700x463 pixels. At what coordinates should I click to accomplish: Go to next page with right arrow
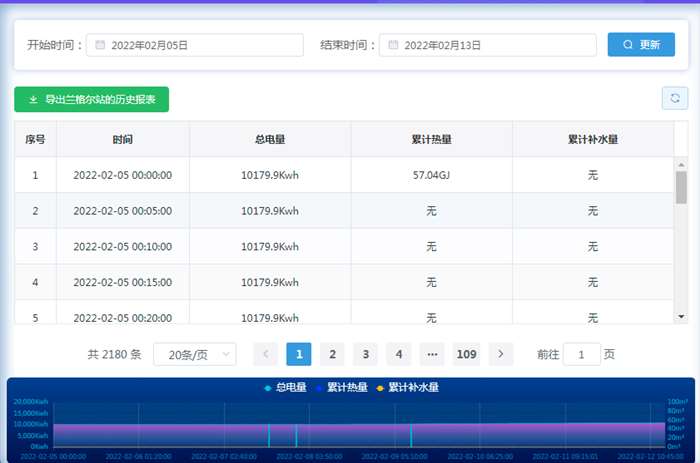501,354
